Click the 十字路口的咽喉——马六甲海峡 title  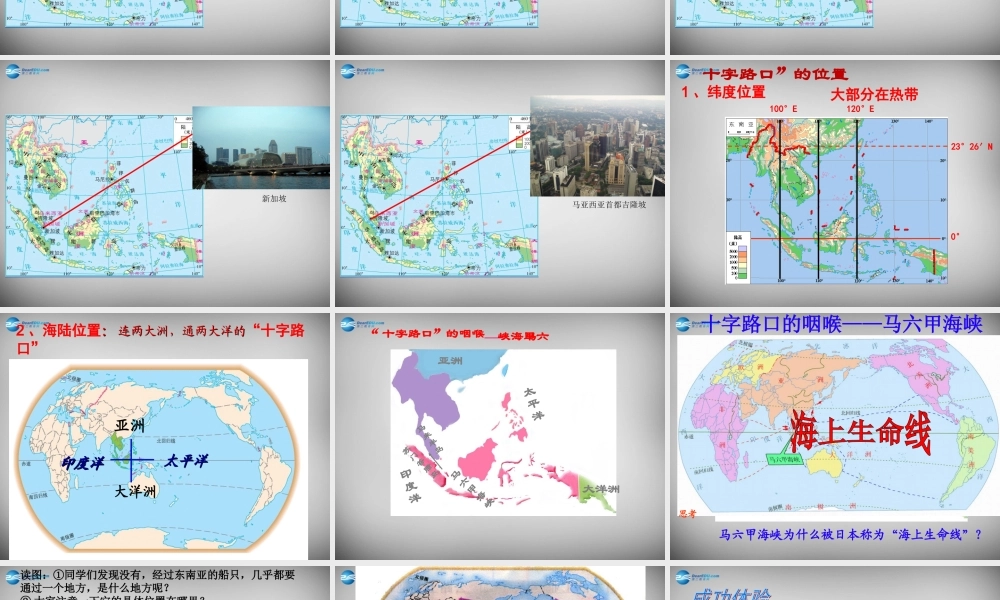click(842, 324)
